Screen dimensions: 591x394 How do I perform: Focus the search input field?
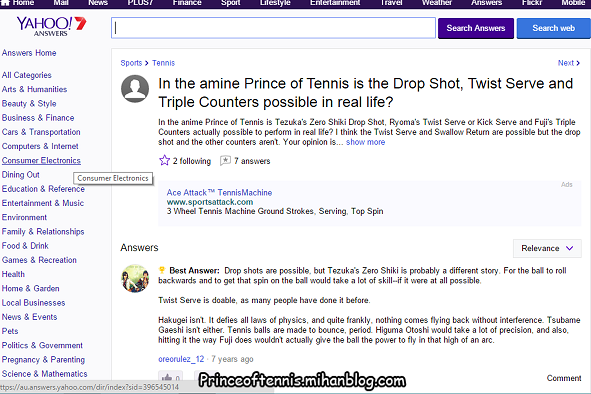click(273, 28)
